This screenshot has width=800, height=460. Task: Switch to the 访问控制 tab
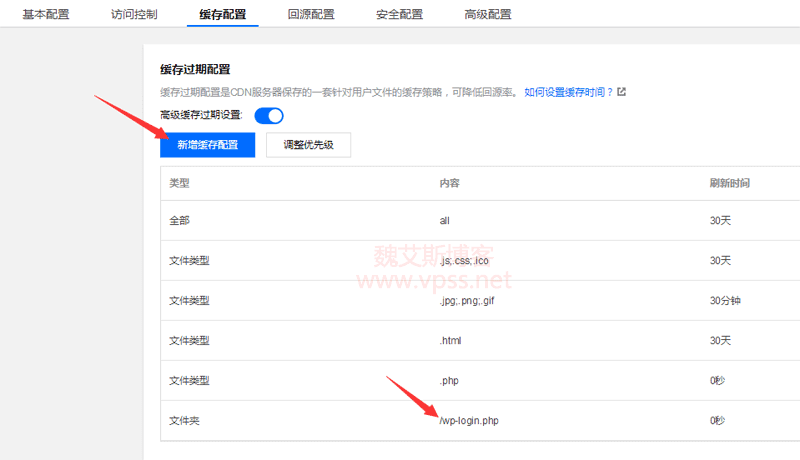click(136, 14)
